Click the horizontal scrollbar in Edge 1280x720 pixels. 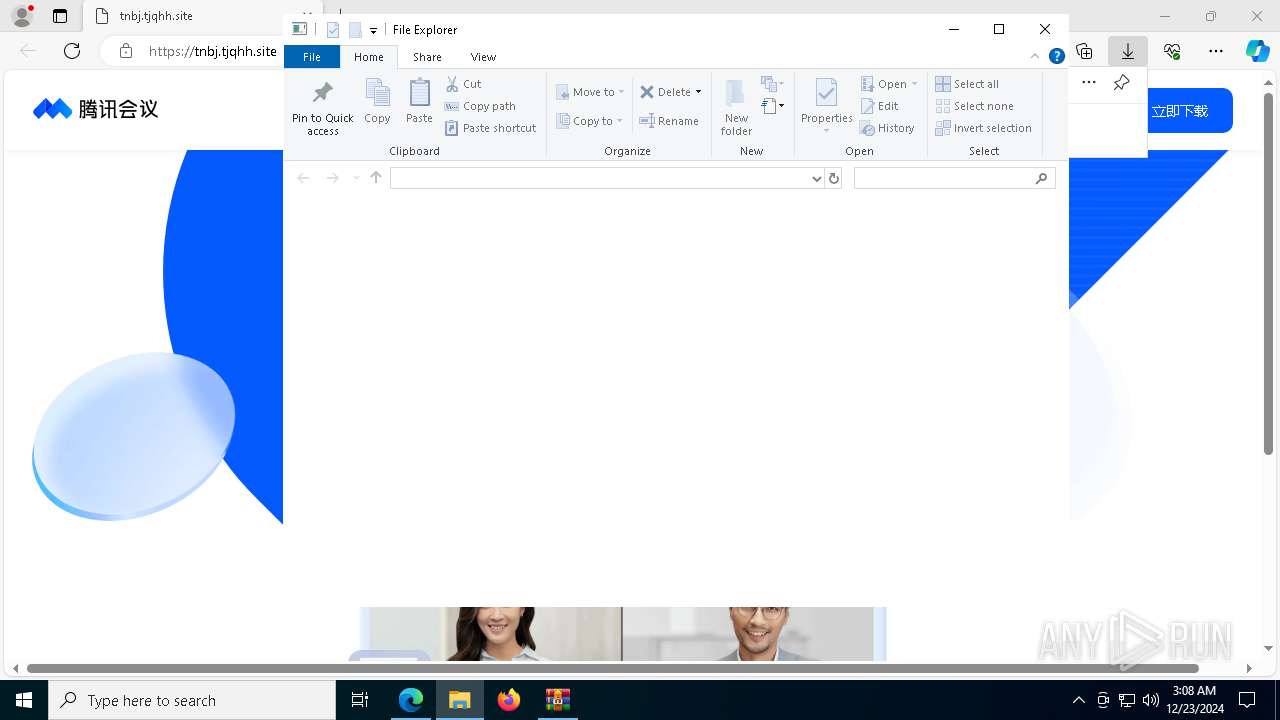pyautogui.click(x=613, y=668)
